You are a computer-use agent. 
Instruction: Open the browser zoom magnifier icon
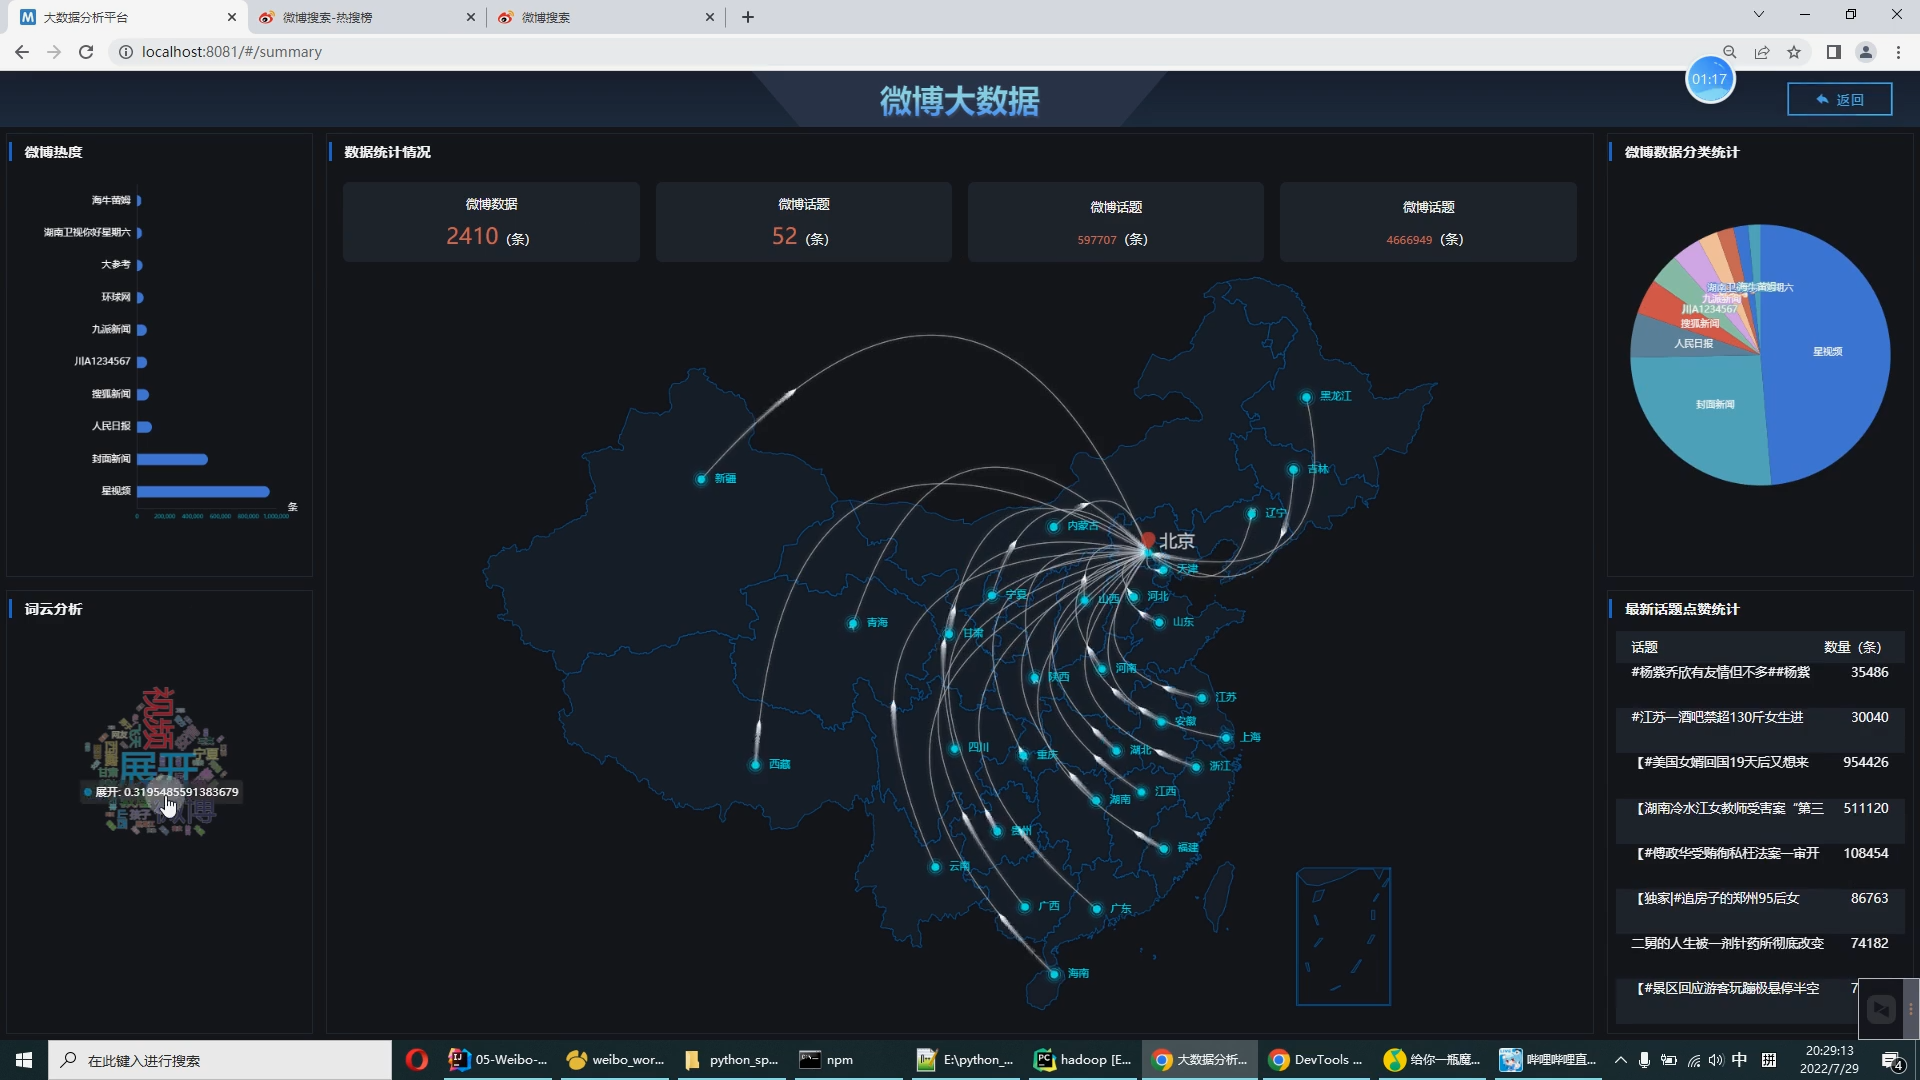pos(1729,52)
